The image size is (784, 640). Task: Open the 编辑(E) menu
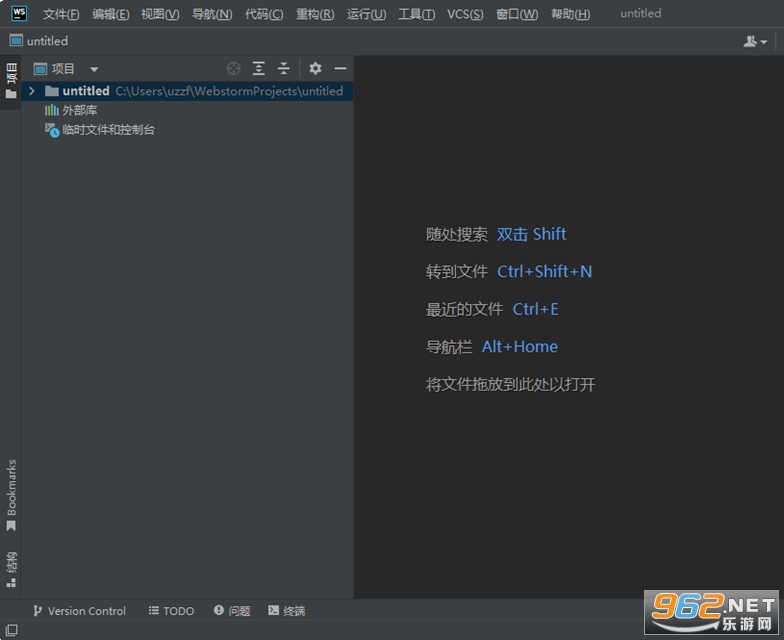(110, 14)
